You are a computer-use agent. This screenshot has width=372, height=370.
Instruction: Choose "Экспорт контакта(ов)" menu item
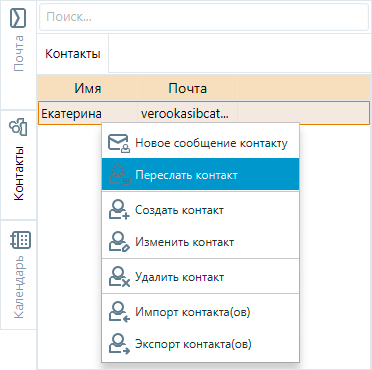pyautogui.click(x=200, y=344)
